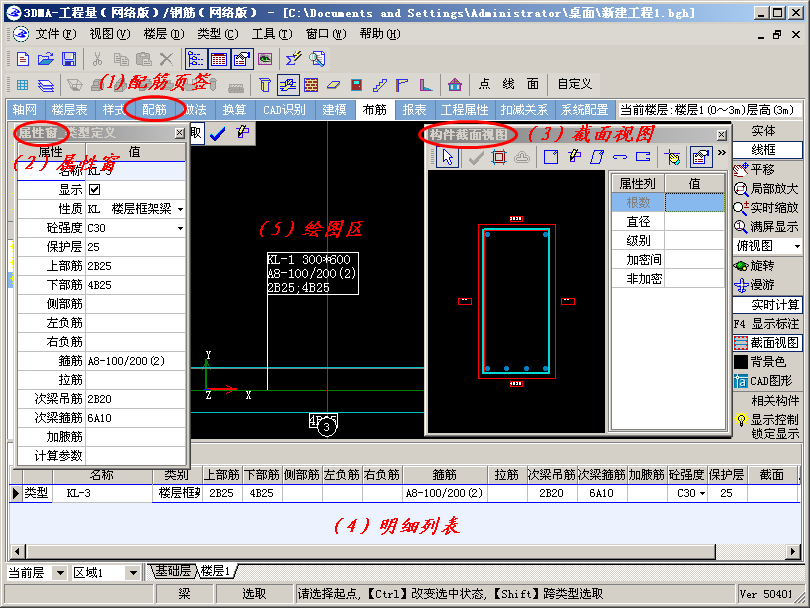The width and height of the screenshot is (810, 608).
Task: Click the eye display icon in toolbar
Action: [265, 59]
